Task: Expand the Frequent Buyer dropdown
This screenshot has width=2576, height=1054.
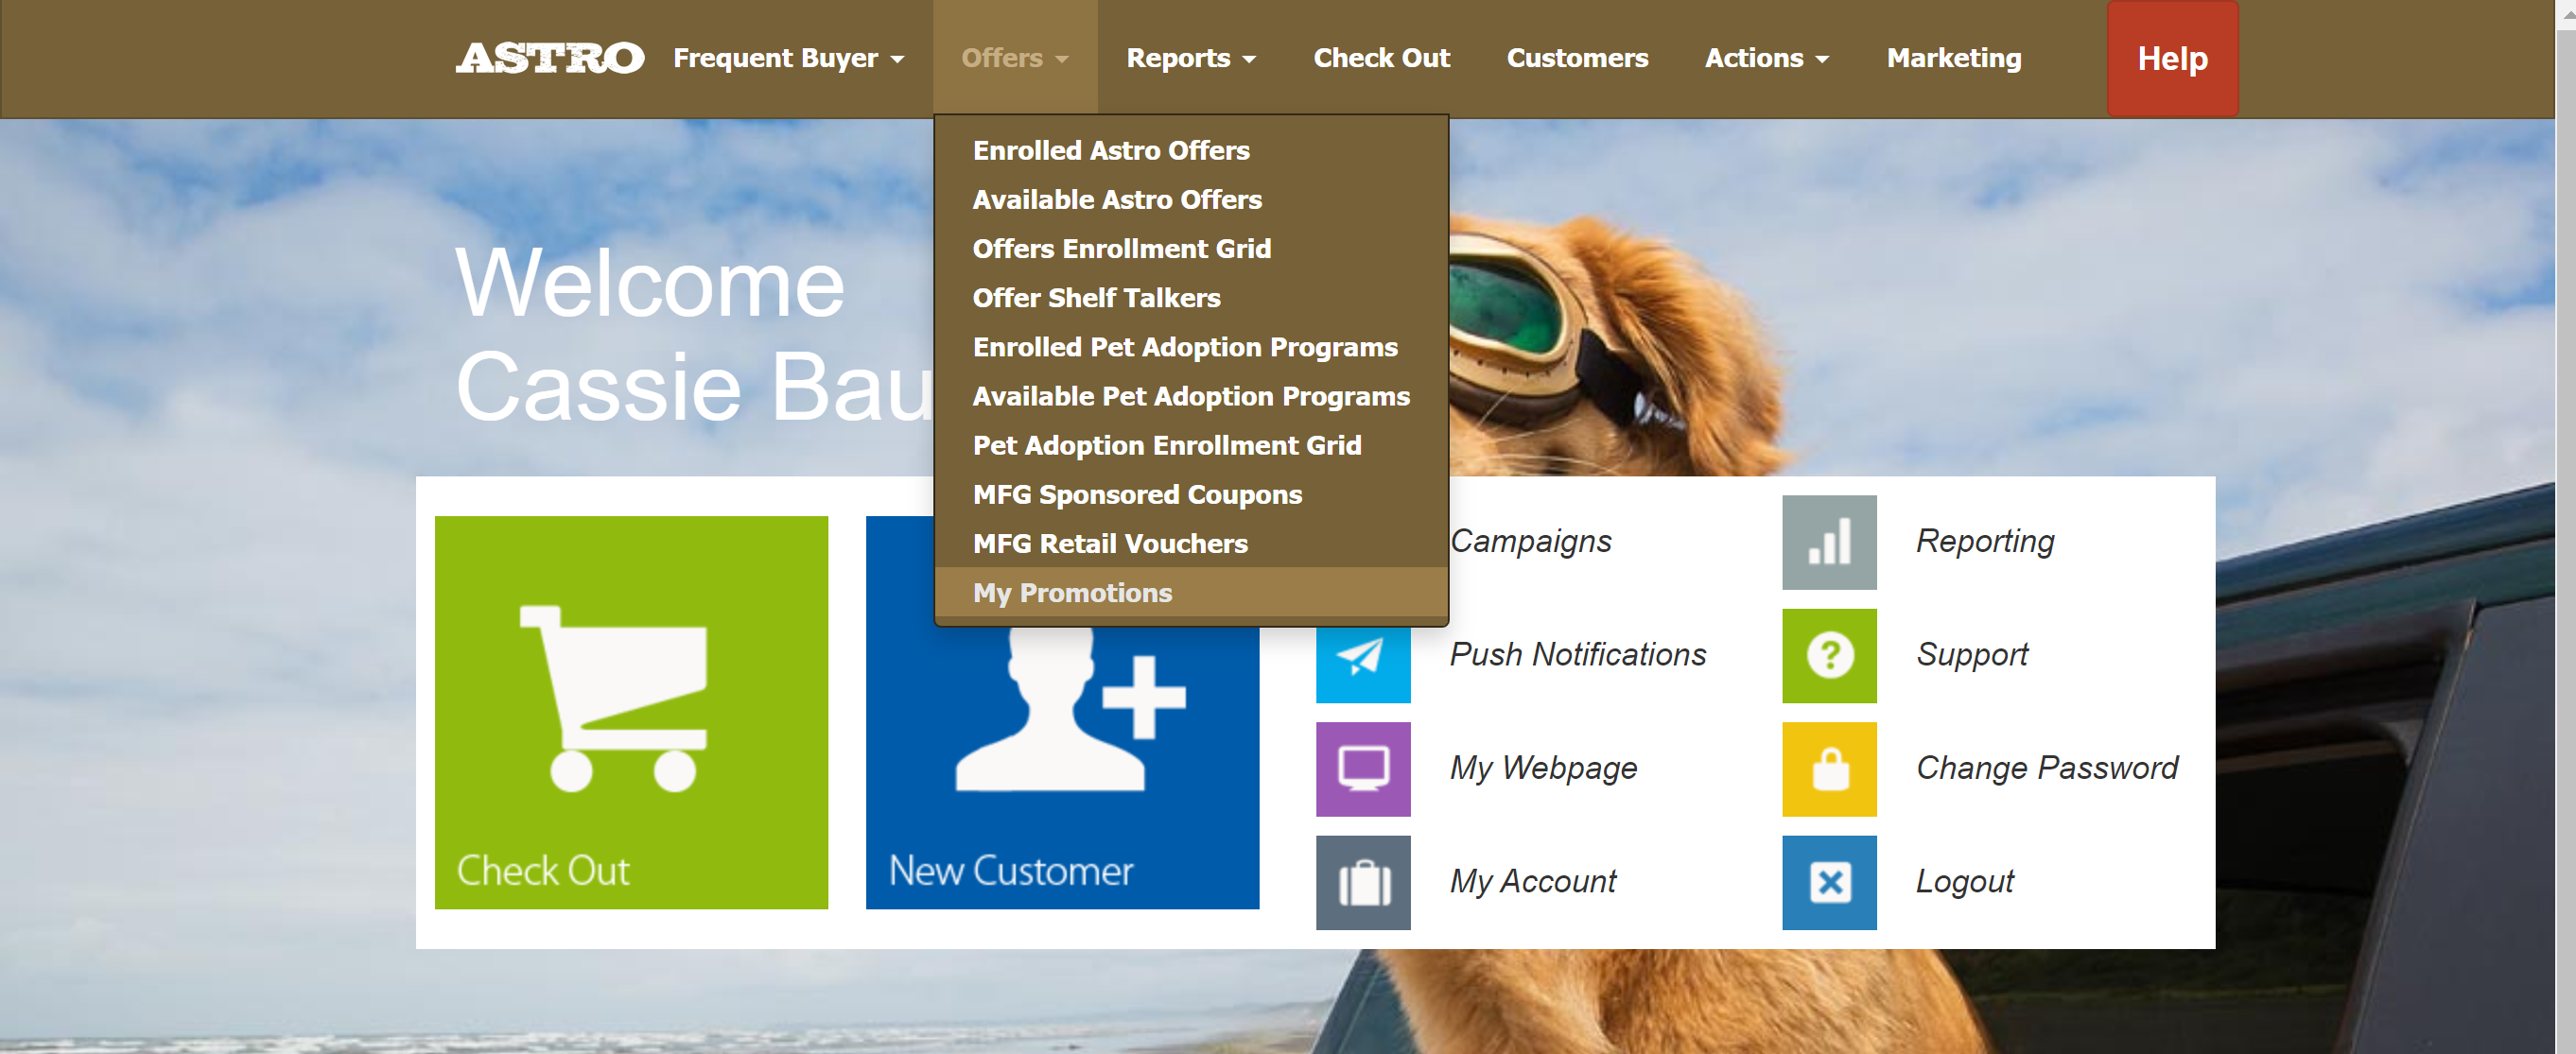Action: pyautogui.click(x=788, y=58)
